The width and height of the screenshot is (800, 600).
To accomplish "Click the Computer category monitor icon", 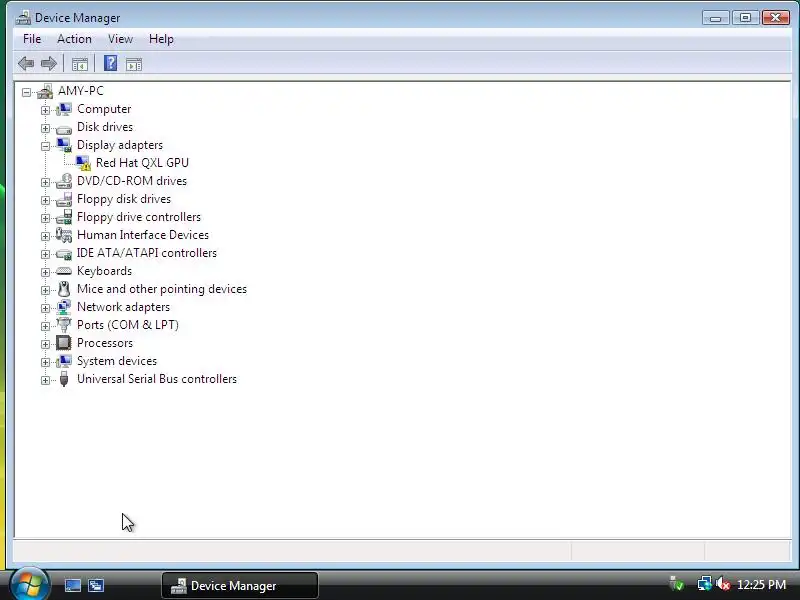I will (x=64, y=109).
